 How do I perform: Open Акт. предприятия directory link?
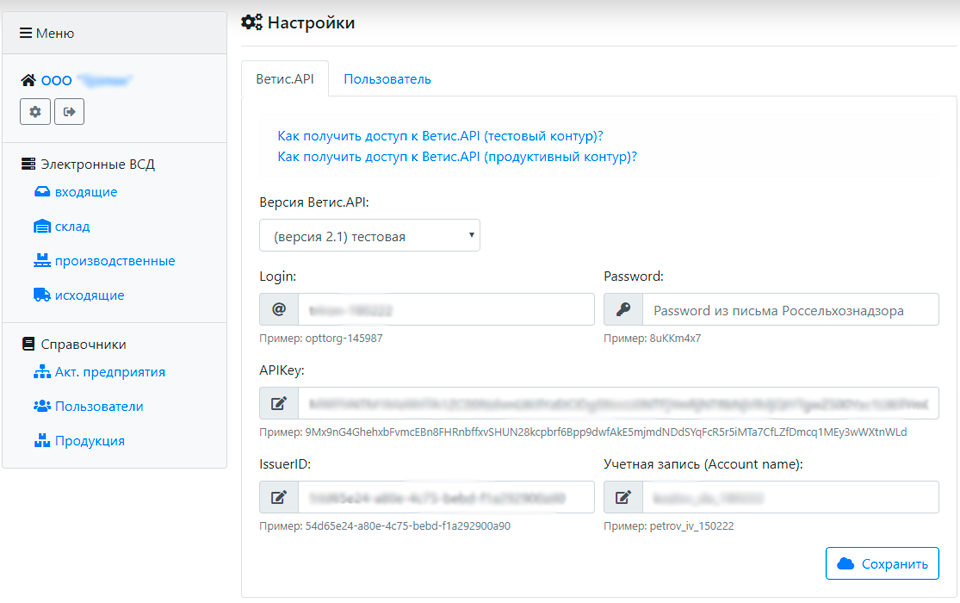click(110, 372)
